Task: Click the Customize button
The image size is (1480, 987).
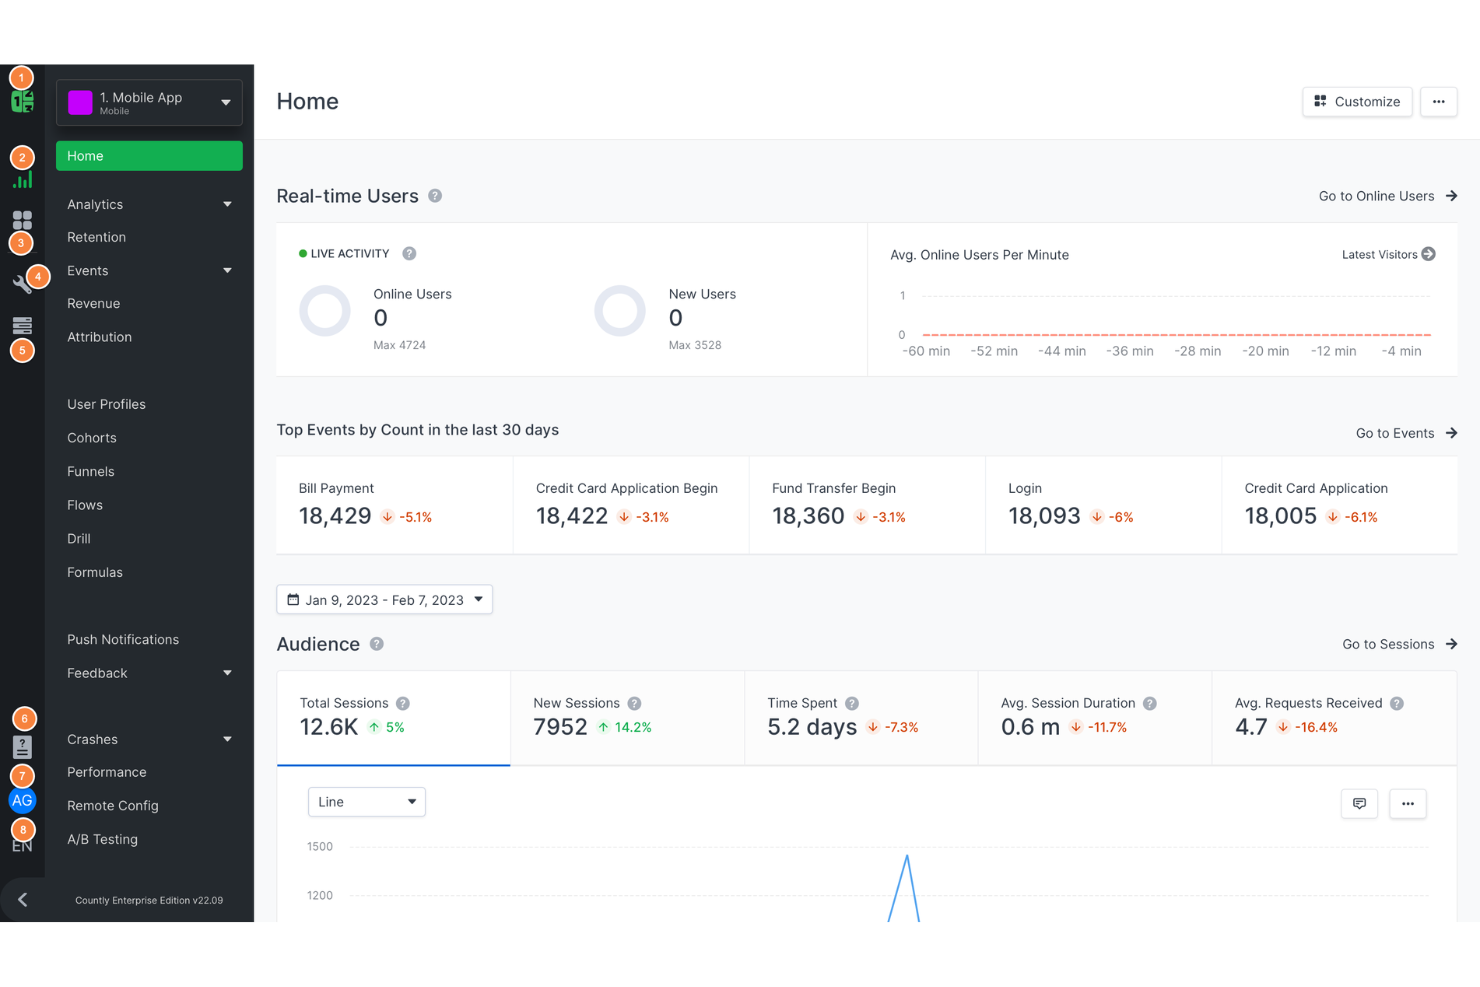Action: pos(1357,101)
